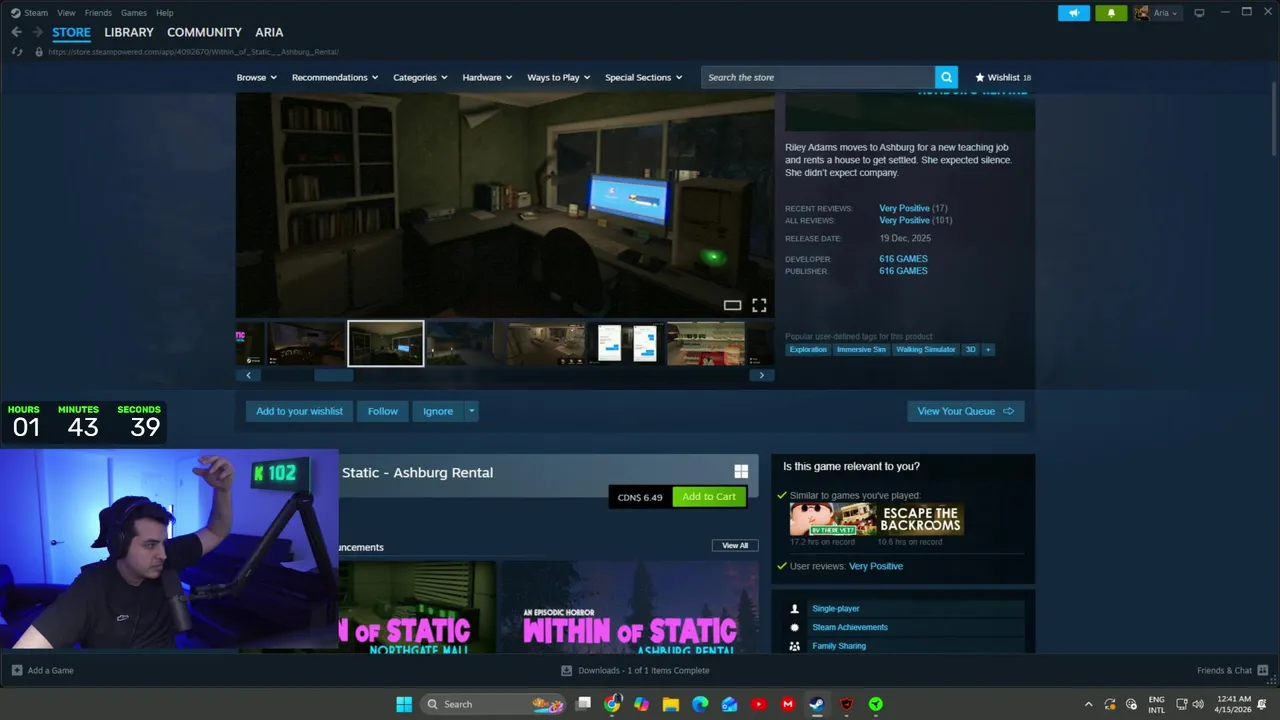Open the Ways to Play dropdown

559,77
